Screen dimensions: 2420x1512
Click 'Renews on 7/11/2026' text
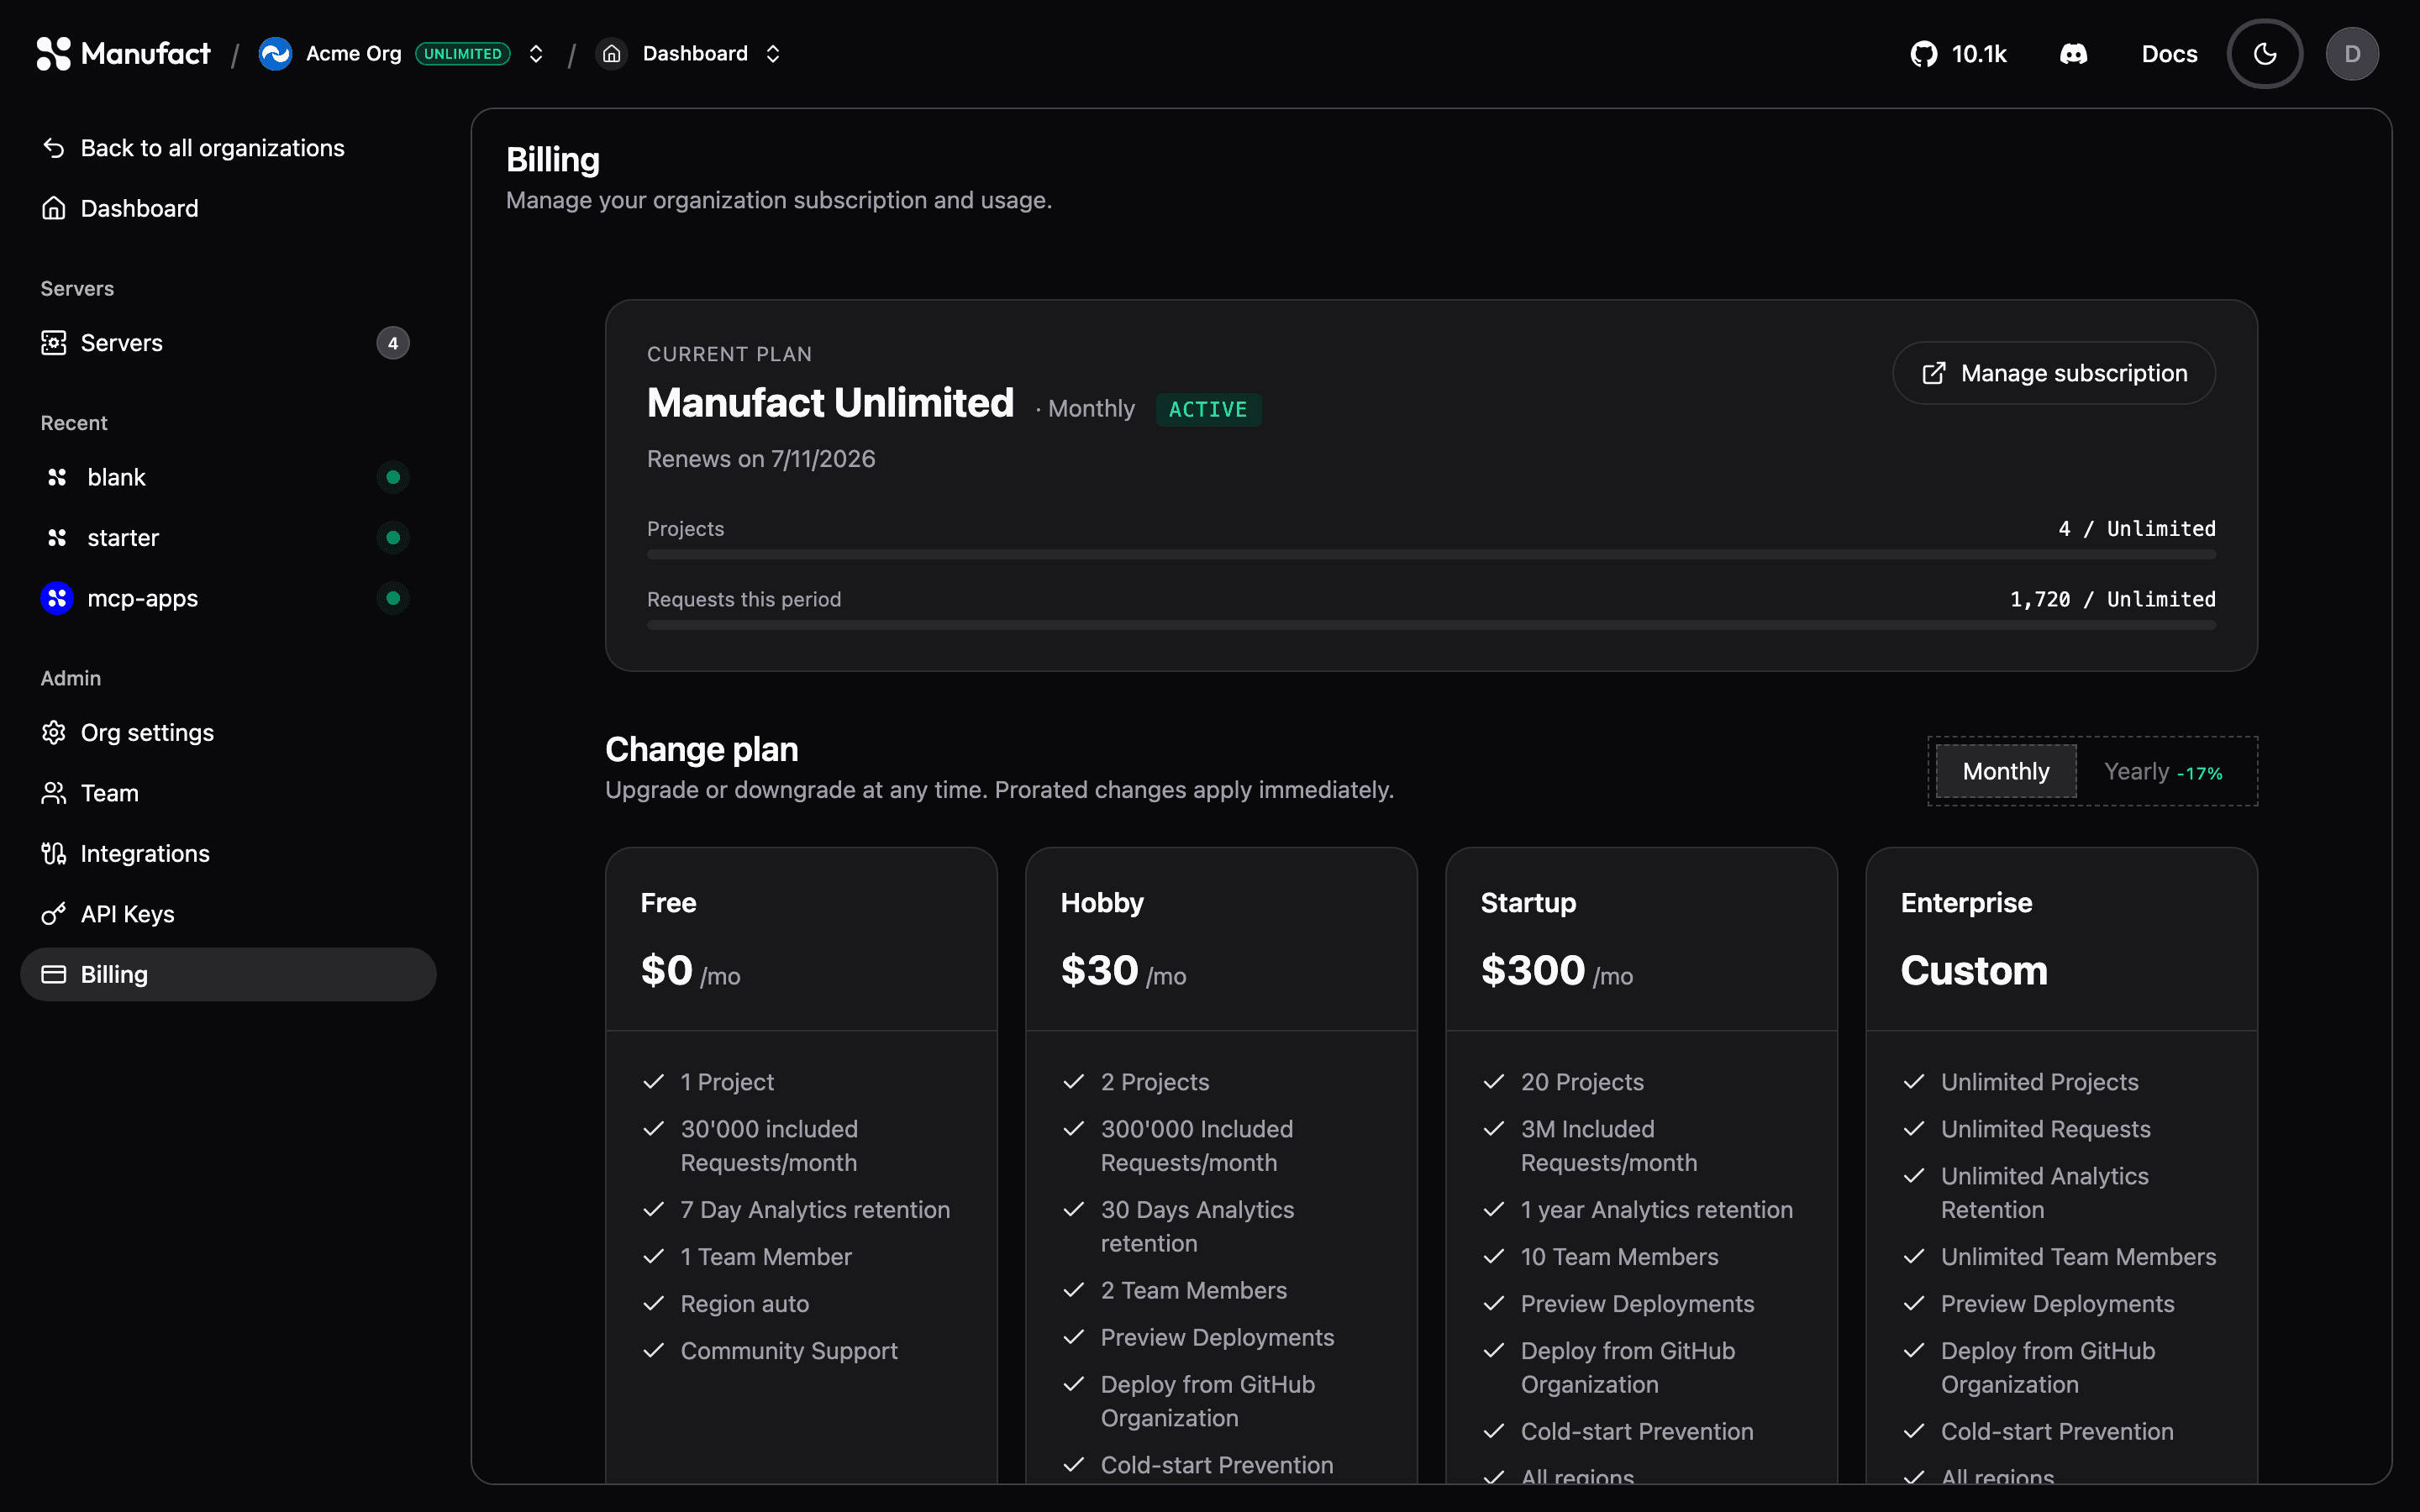click(761, 459)
